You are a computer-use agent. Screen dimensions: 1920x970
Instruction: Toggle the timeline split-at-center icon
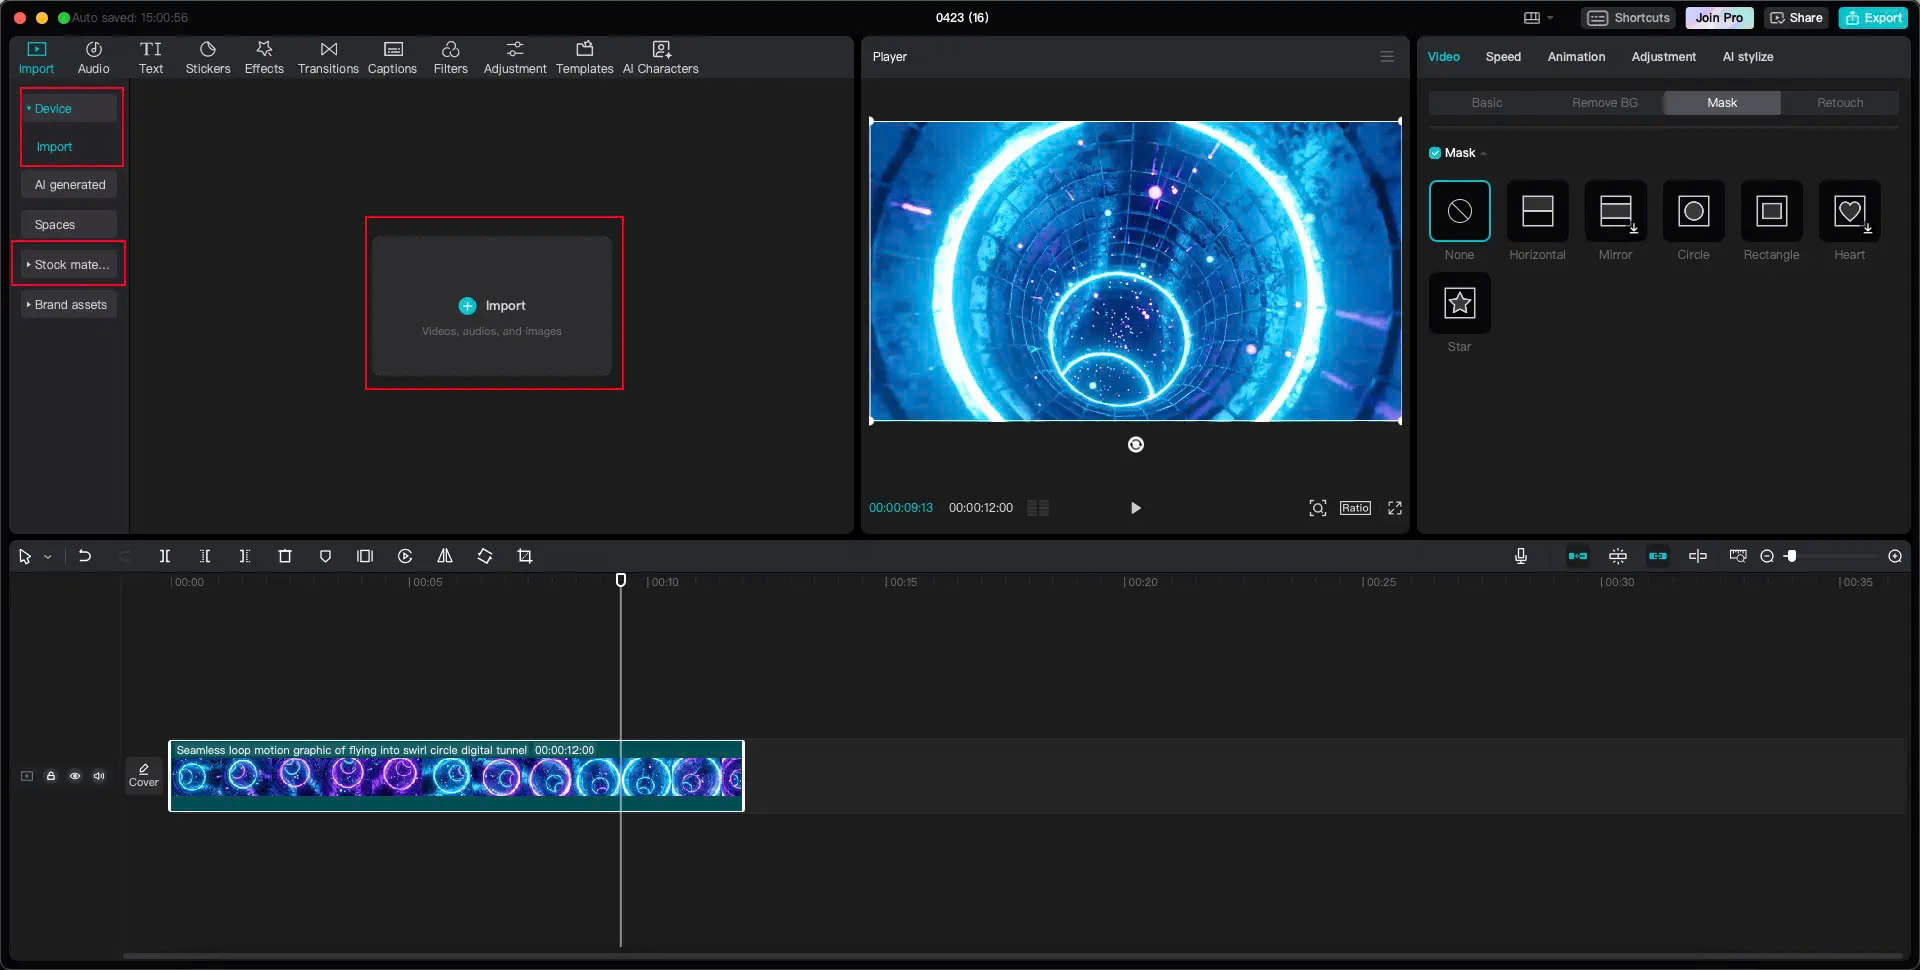[x=1698, y=556]
